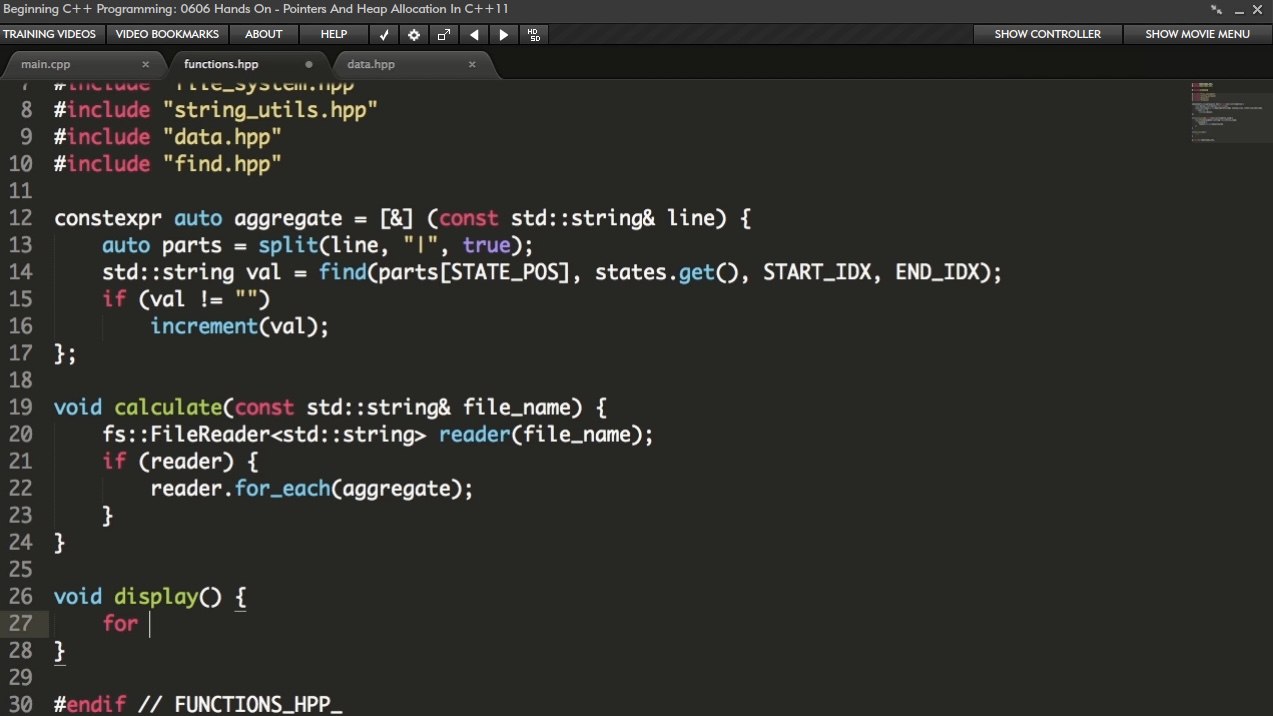
Task: Click 'START_IDX' on line 14
Action: coord(817,272)
